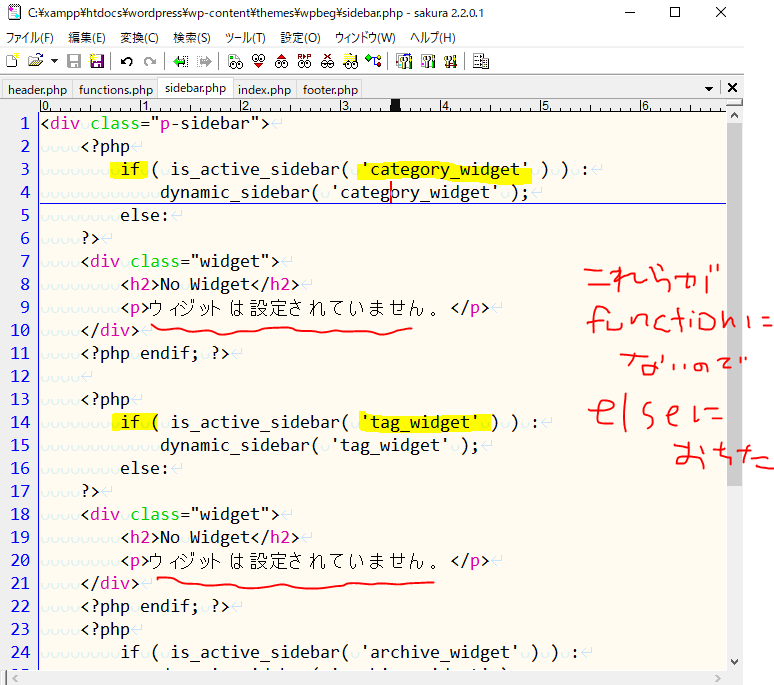Screen dimensions: 774x685
Task: Open common settings wrench icon
Action: pos(450,61)
